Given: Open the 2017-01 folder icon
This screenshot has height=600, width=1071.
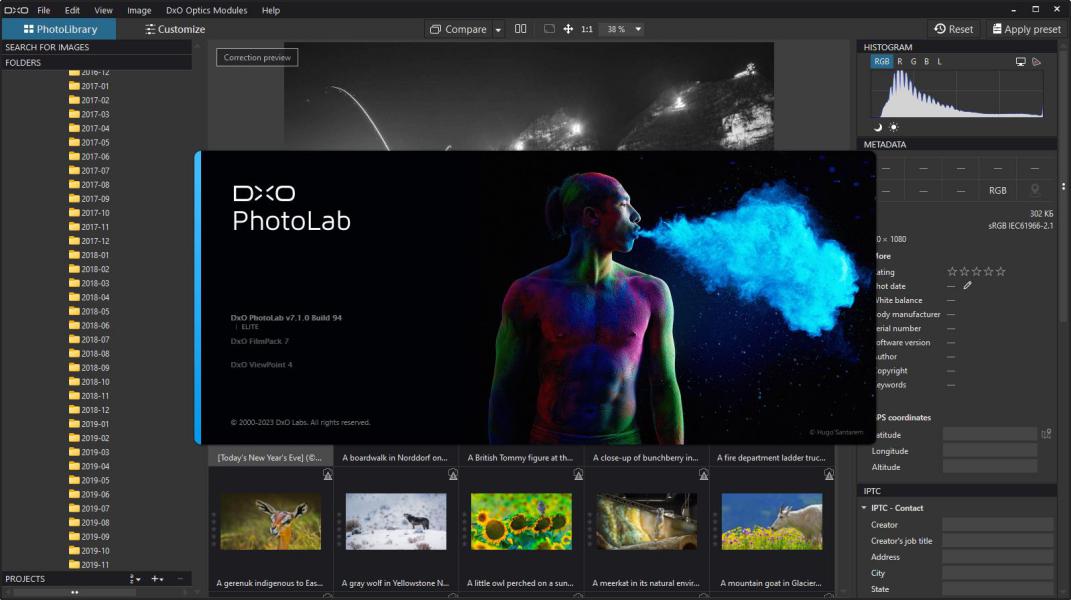Looking at the screenshot, I should click(x=74, y=86).
